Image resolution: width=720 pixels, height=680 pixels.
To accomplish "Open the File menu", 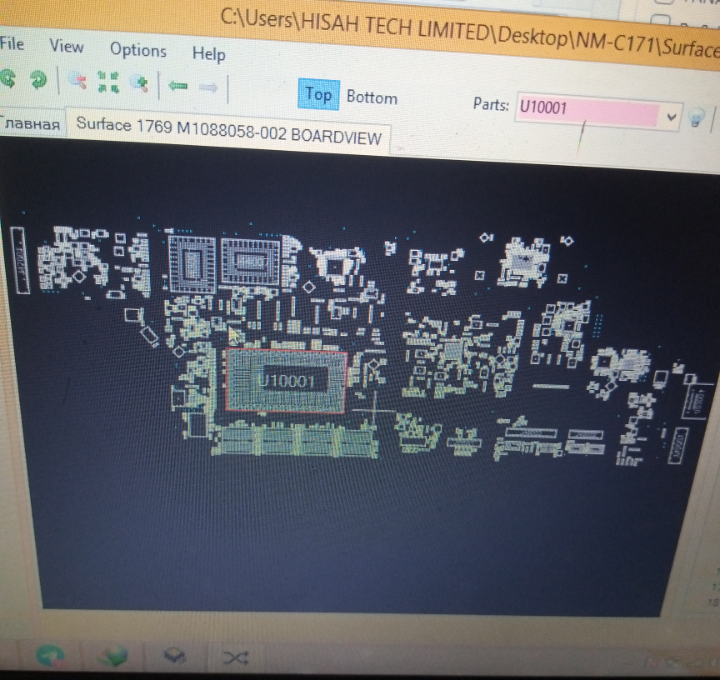I will pos(12,44).
